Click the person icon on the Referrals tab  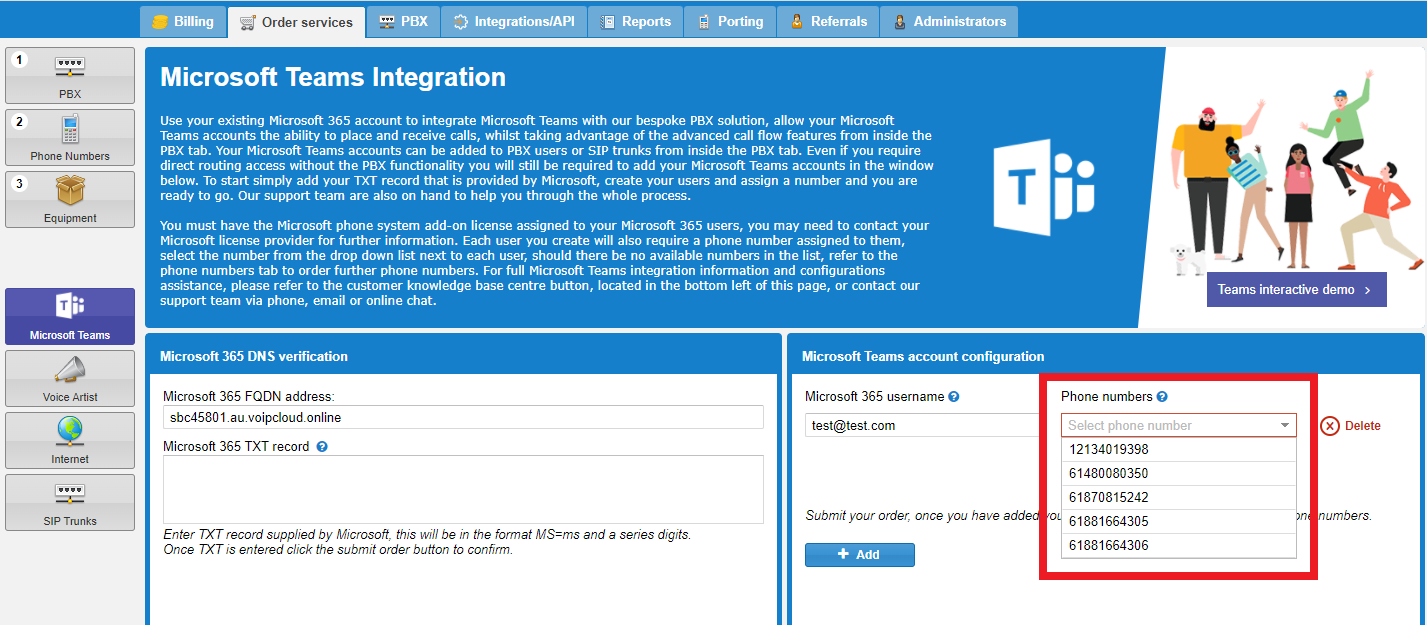tap(796, 21)
